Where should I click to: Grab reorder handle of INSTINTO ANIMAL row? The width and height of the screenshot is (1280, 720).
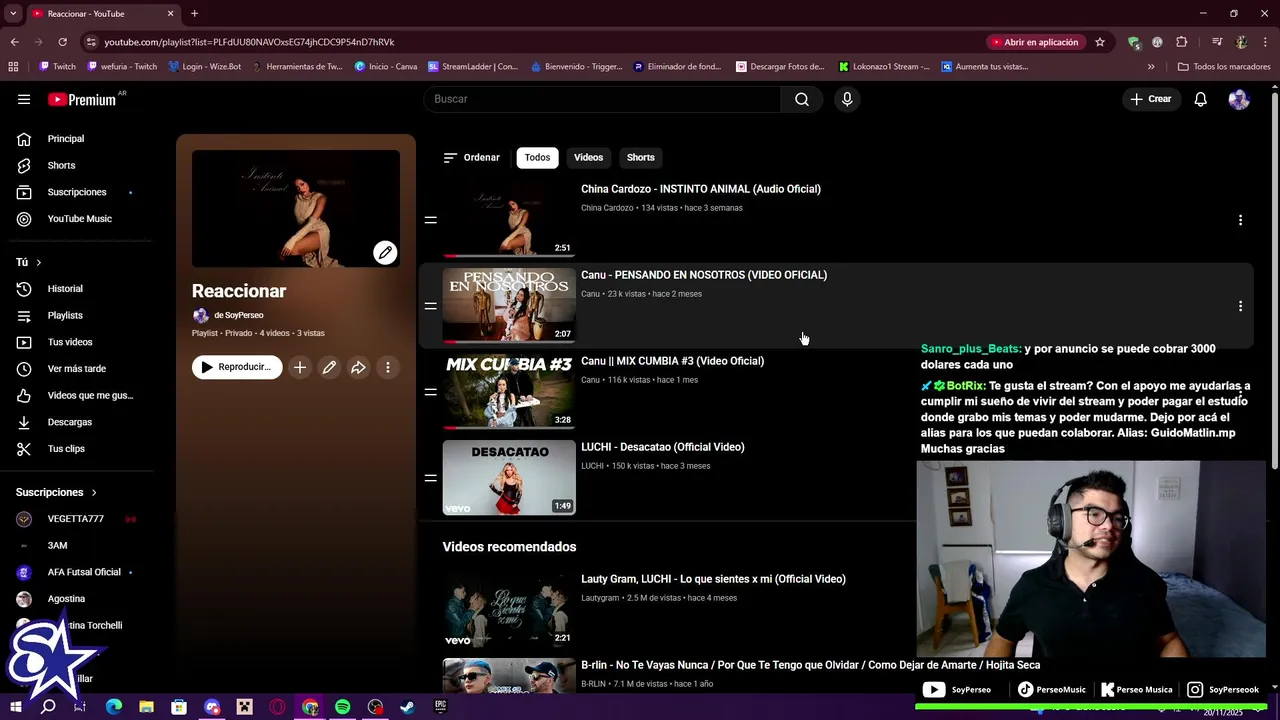(x=431, y=220)
